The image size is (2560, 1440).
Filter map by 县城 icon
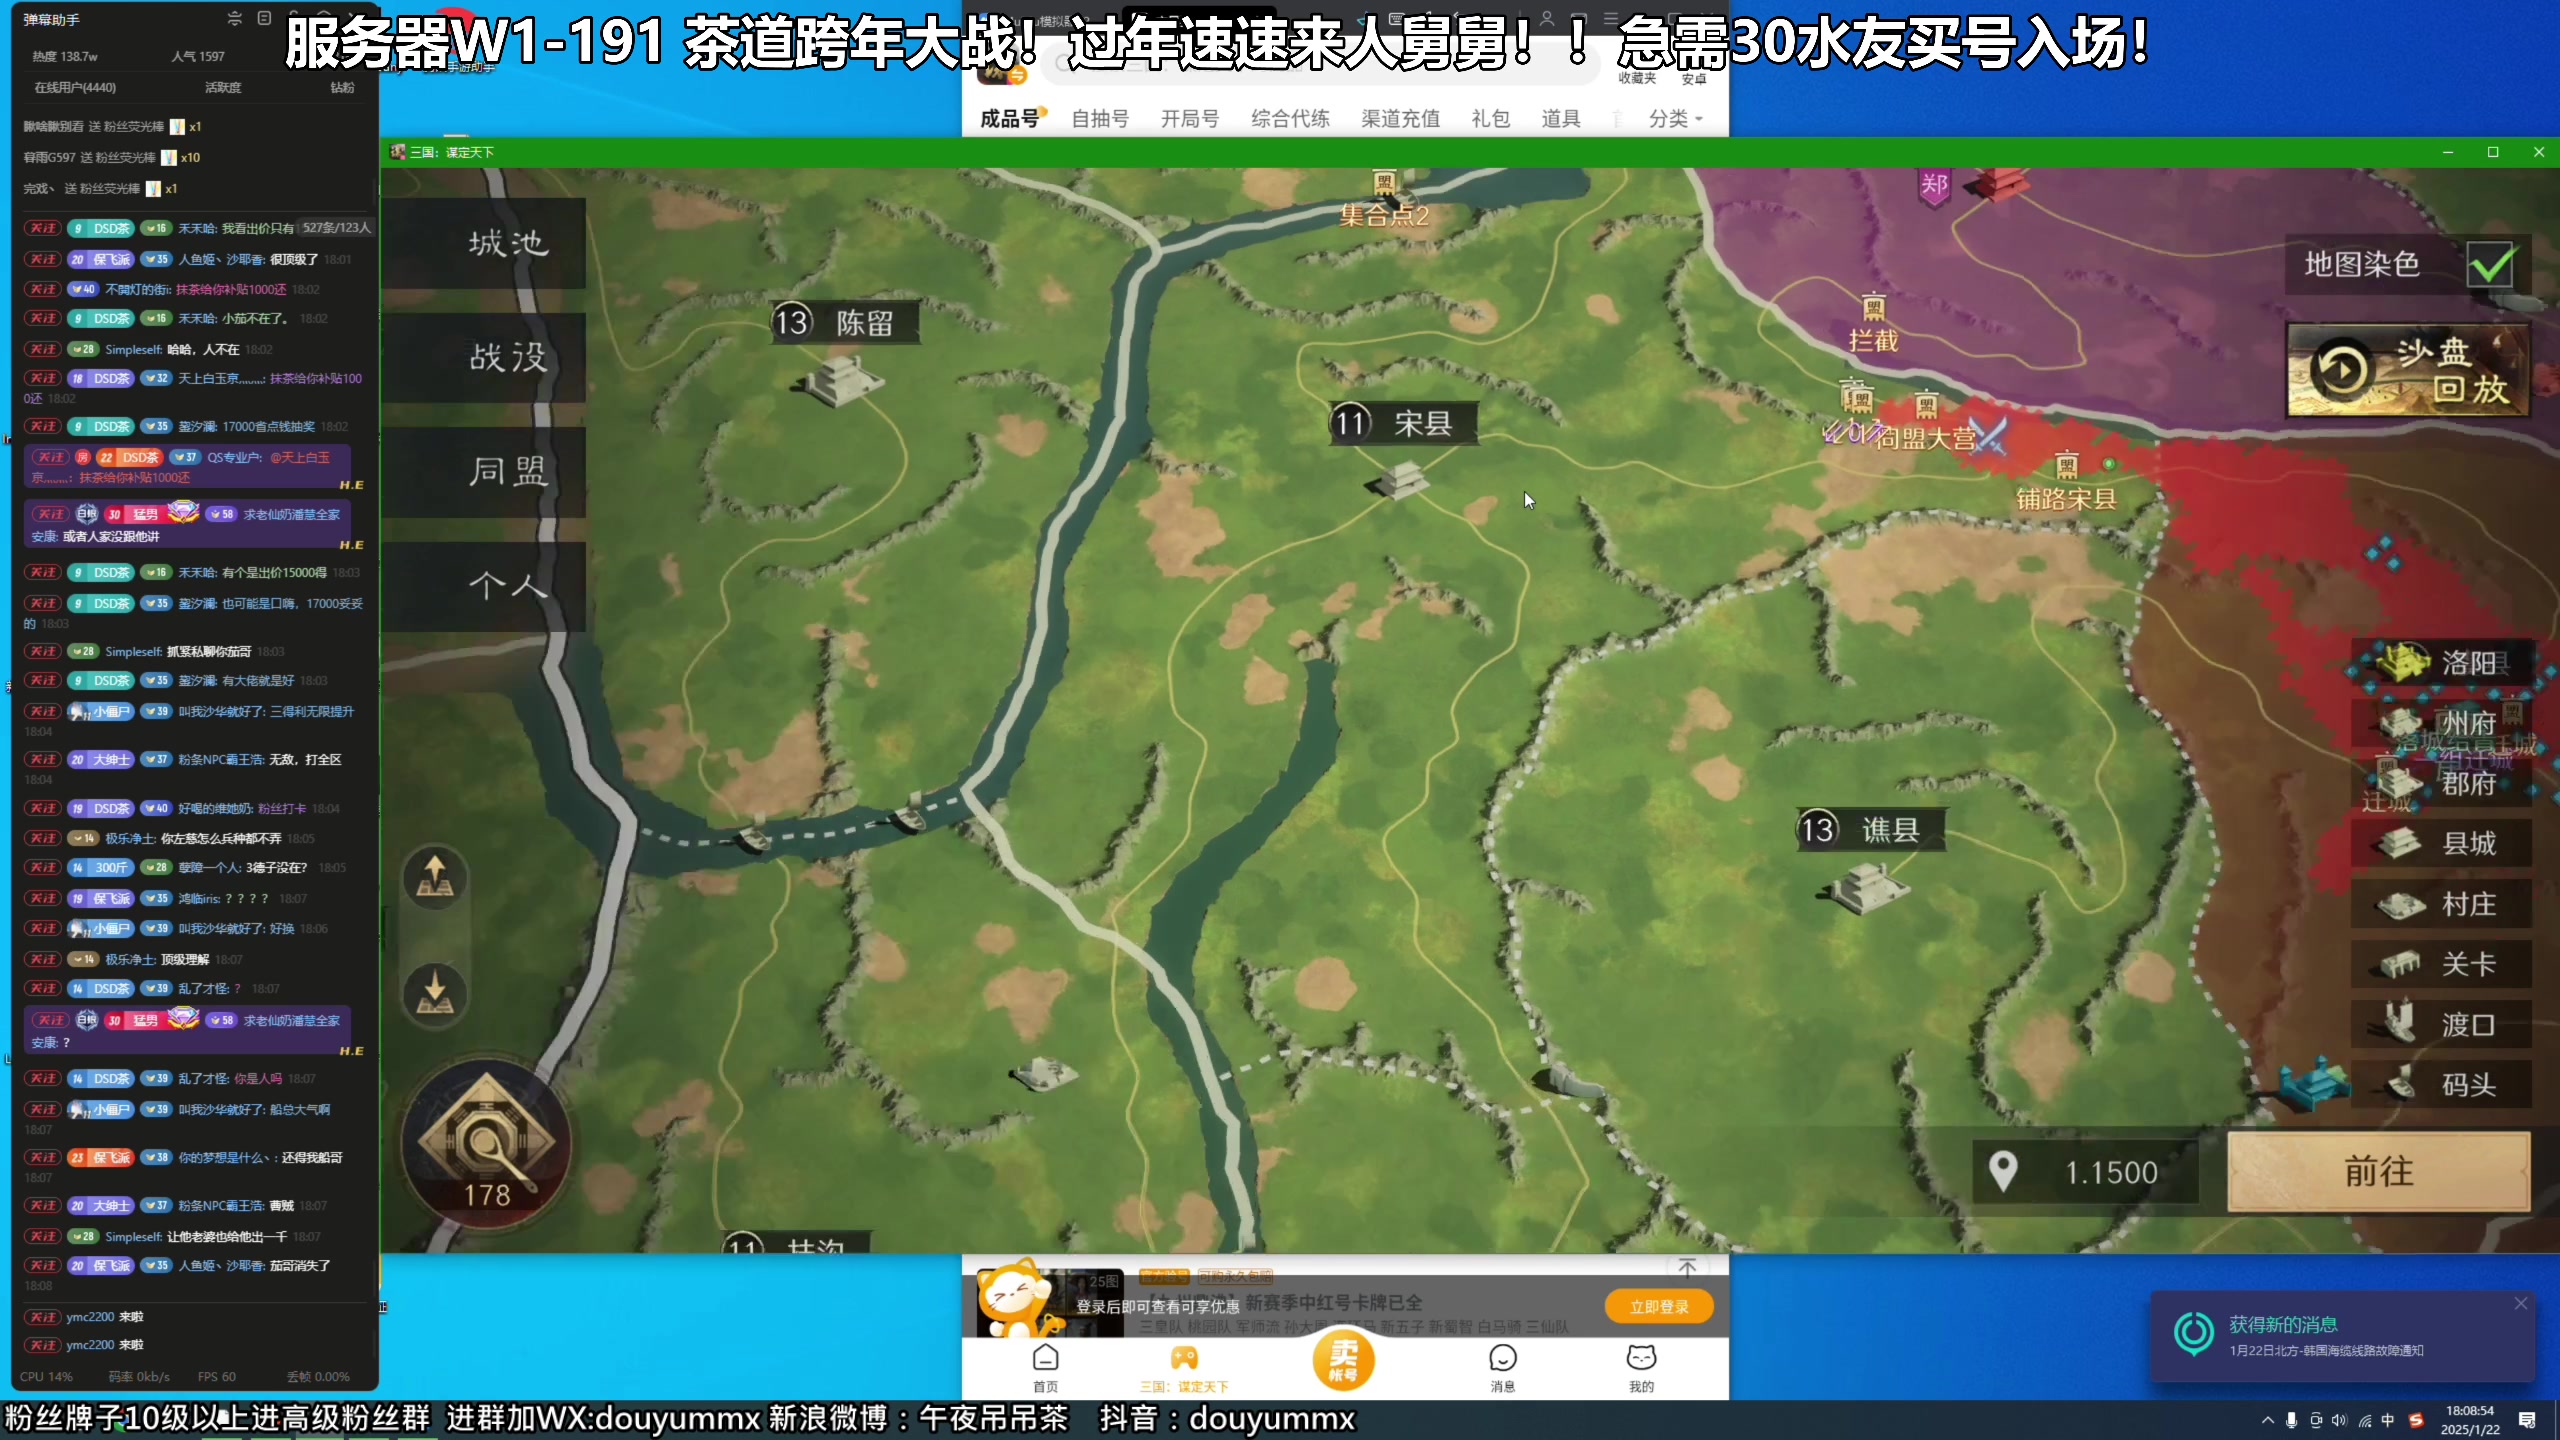coord(2443,843)
